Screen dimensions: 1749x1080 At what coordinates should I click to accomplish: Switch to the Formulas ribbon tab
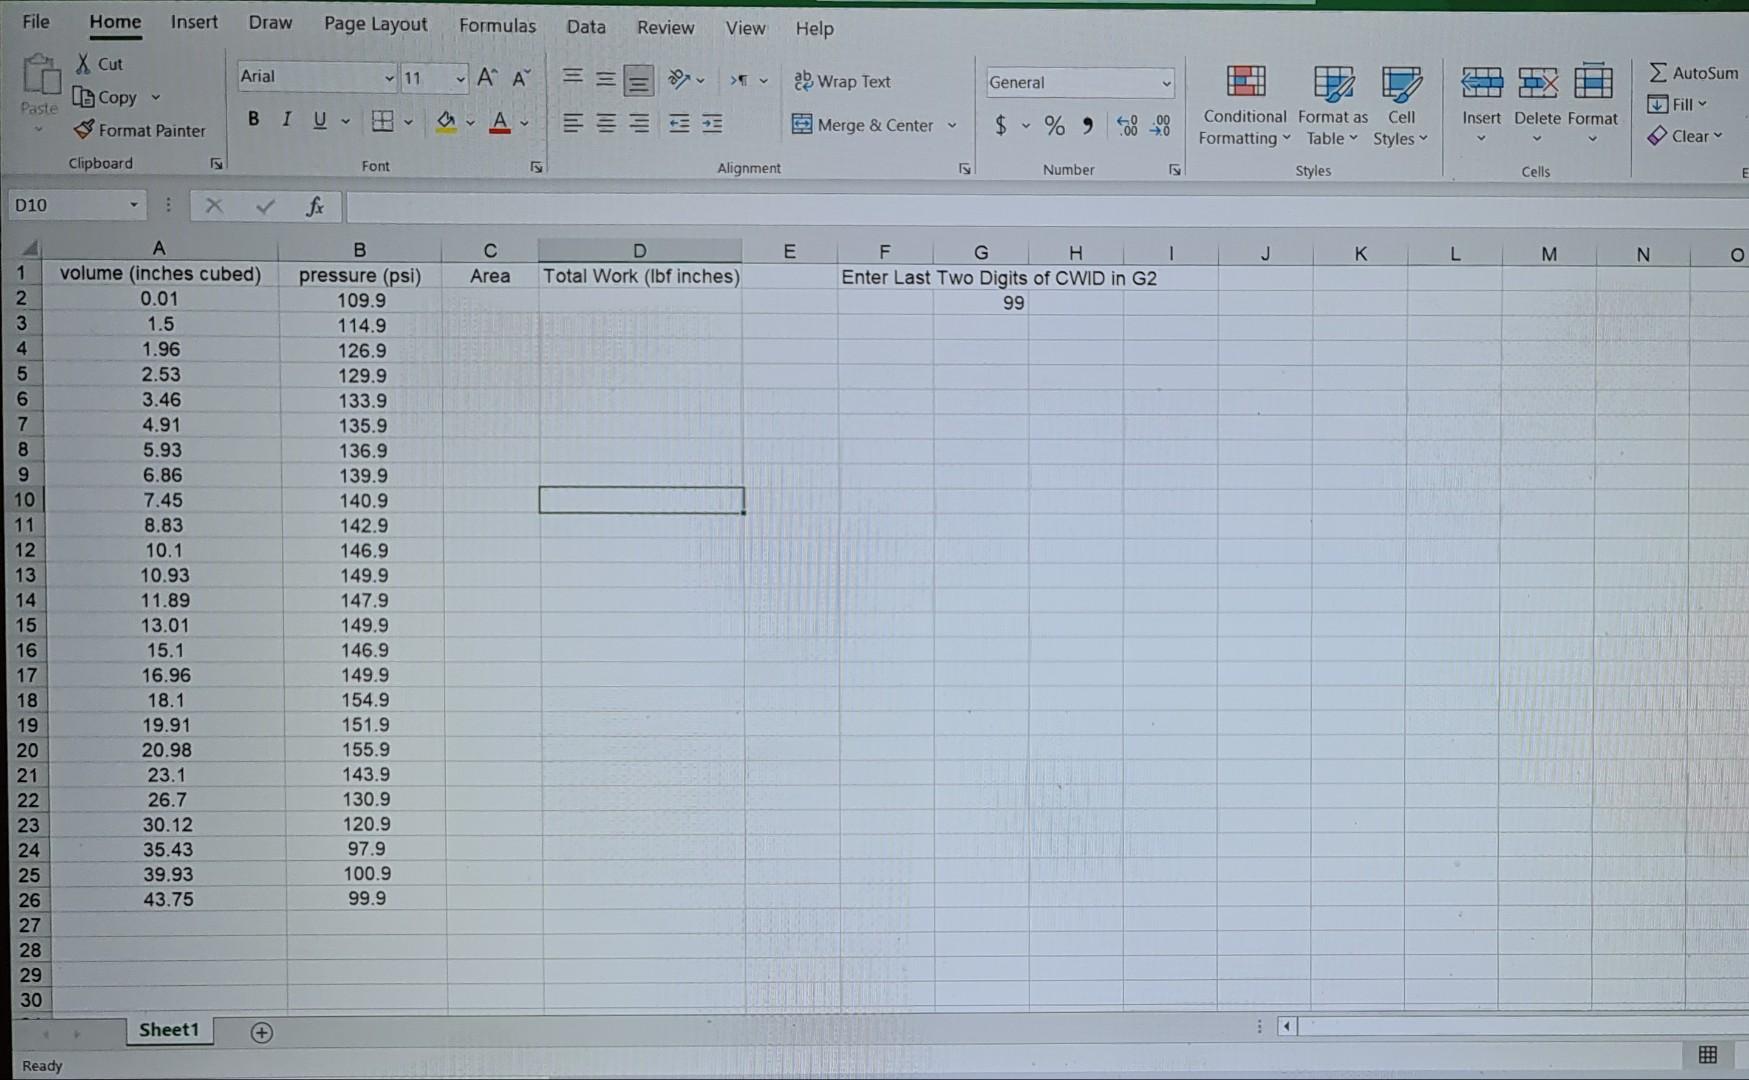tap(497, 26)
